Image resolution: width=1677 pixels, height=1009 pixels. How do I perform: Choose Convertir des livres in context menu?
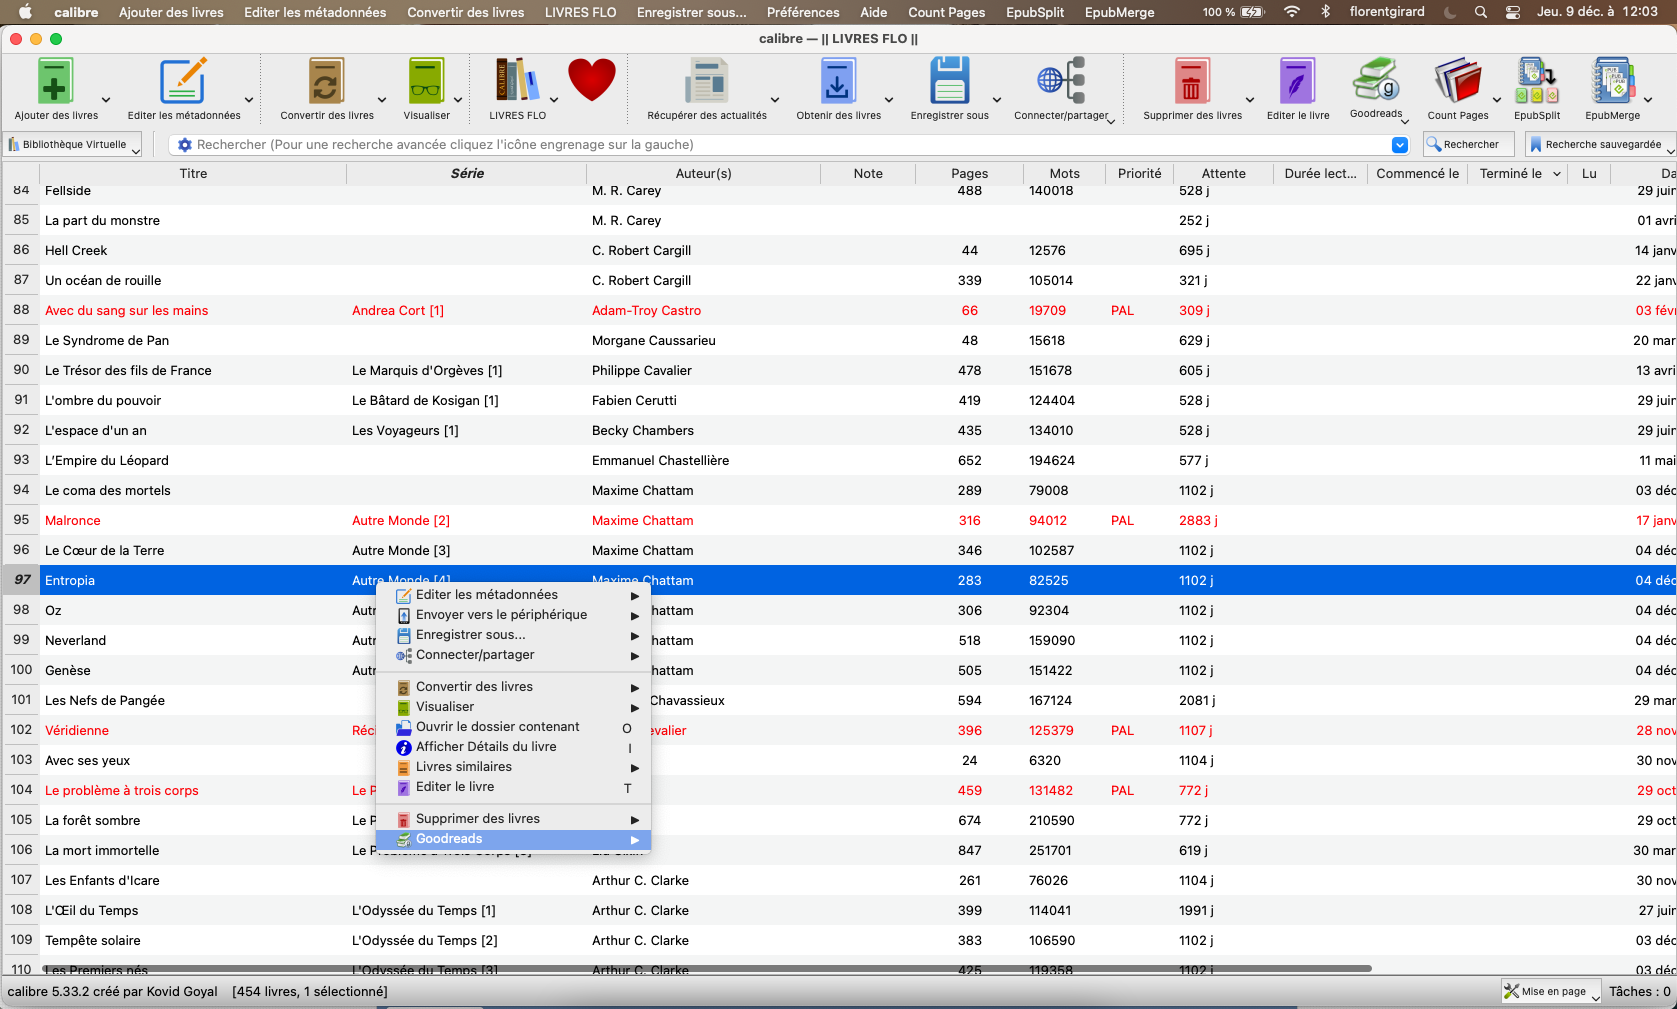(x=513, y=687)
